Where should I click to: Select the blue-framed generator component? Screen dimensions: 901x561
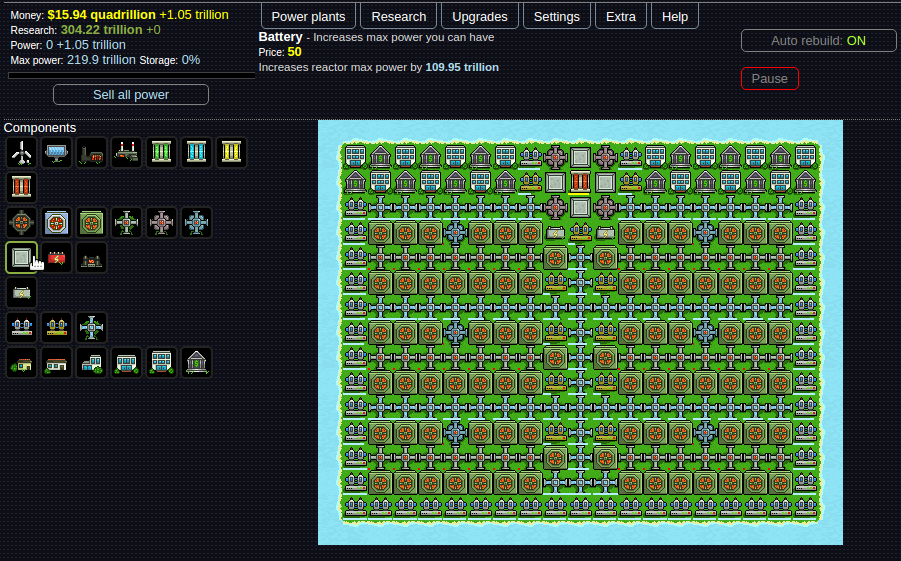57,223
